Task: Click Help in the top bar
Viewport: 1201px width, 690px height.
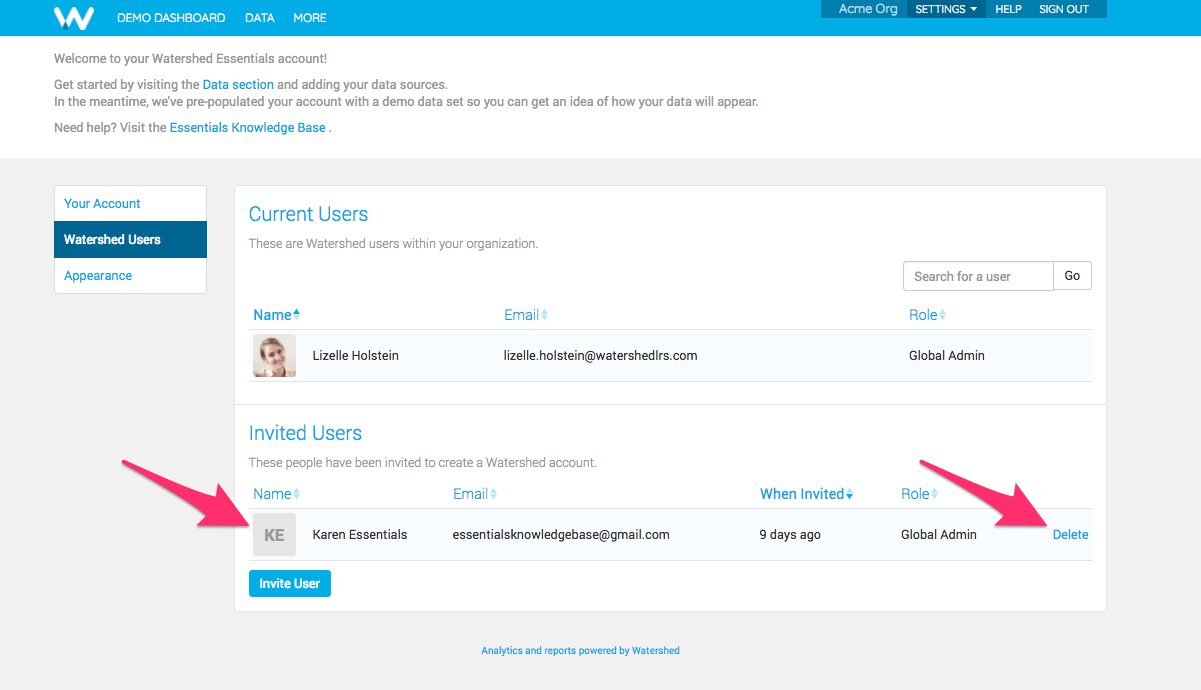Action: click(x=1008, y=9)
